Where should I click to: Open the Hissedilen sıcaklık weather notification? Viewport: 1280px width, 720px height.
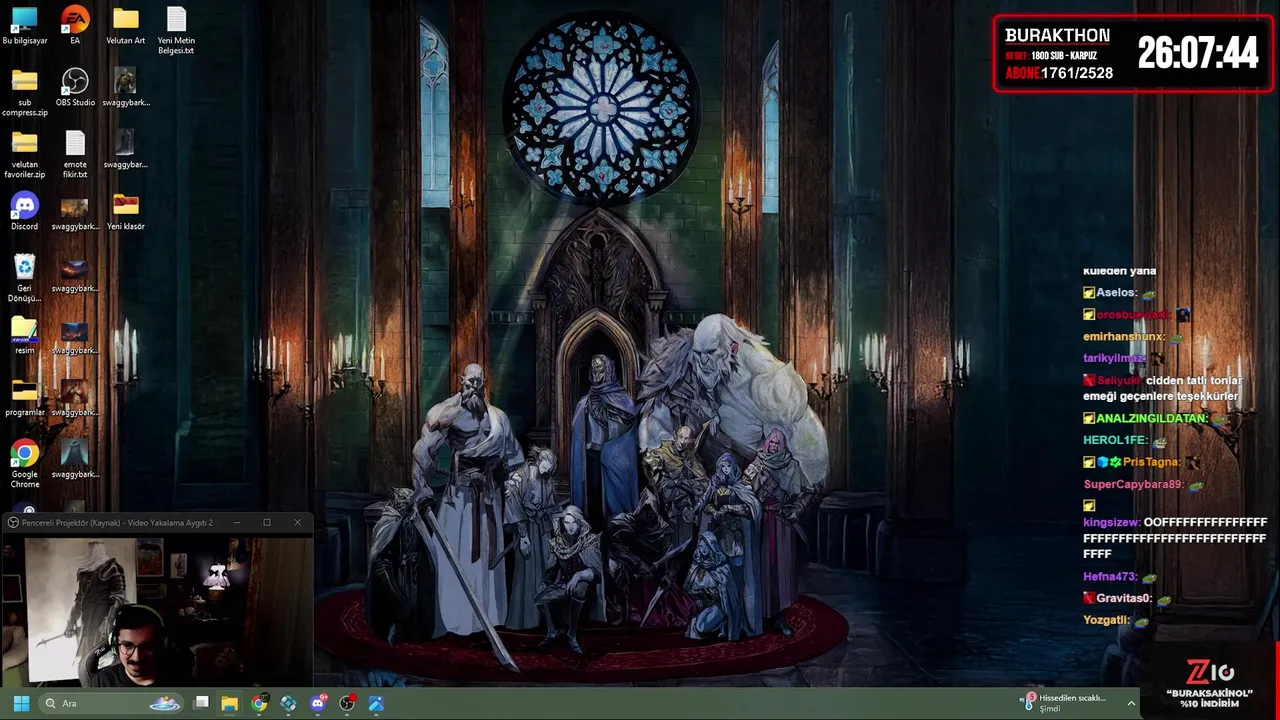pyautogui.click(x=1064, y=703)
